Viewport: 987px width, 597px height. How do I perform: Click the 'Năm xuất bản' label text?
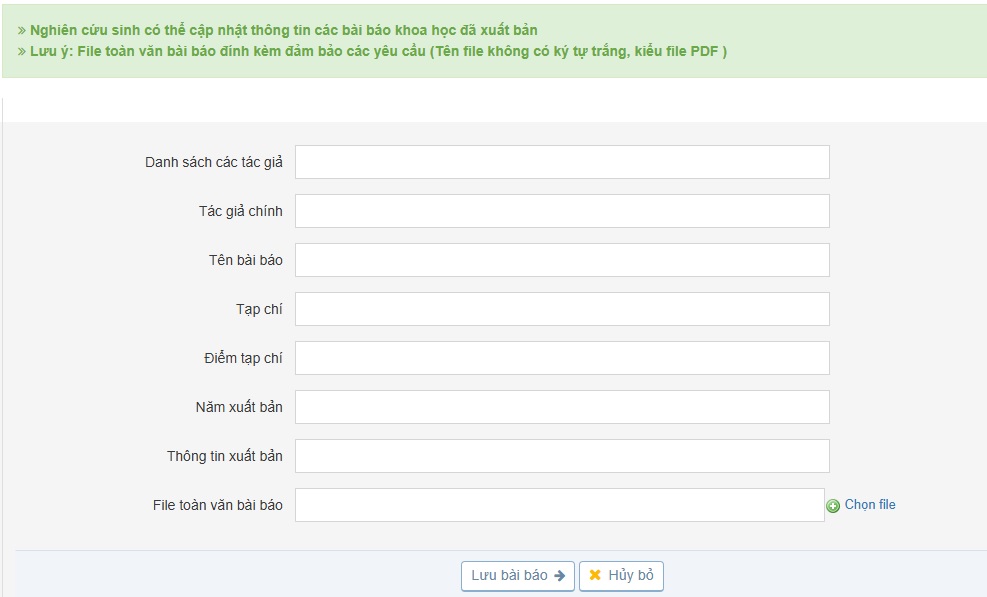pyautogui.click(x=239, y=407)
